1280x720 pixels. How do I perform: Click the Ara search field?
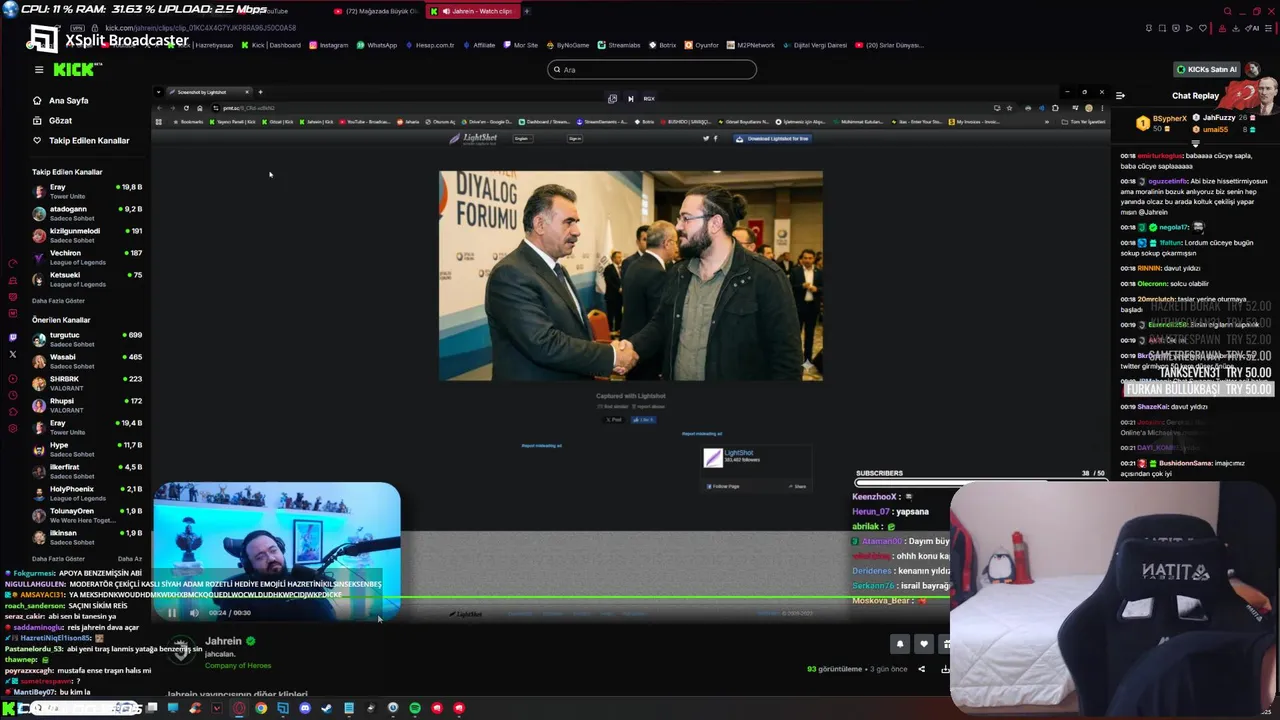pyautogui.click(x=652, y=70)
